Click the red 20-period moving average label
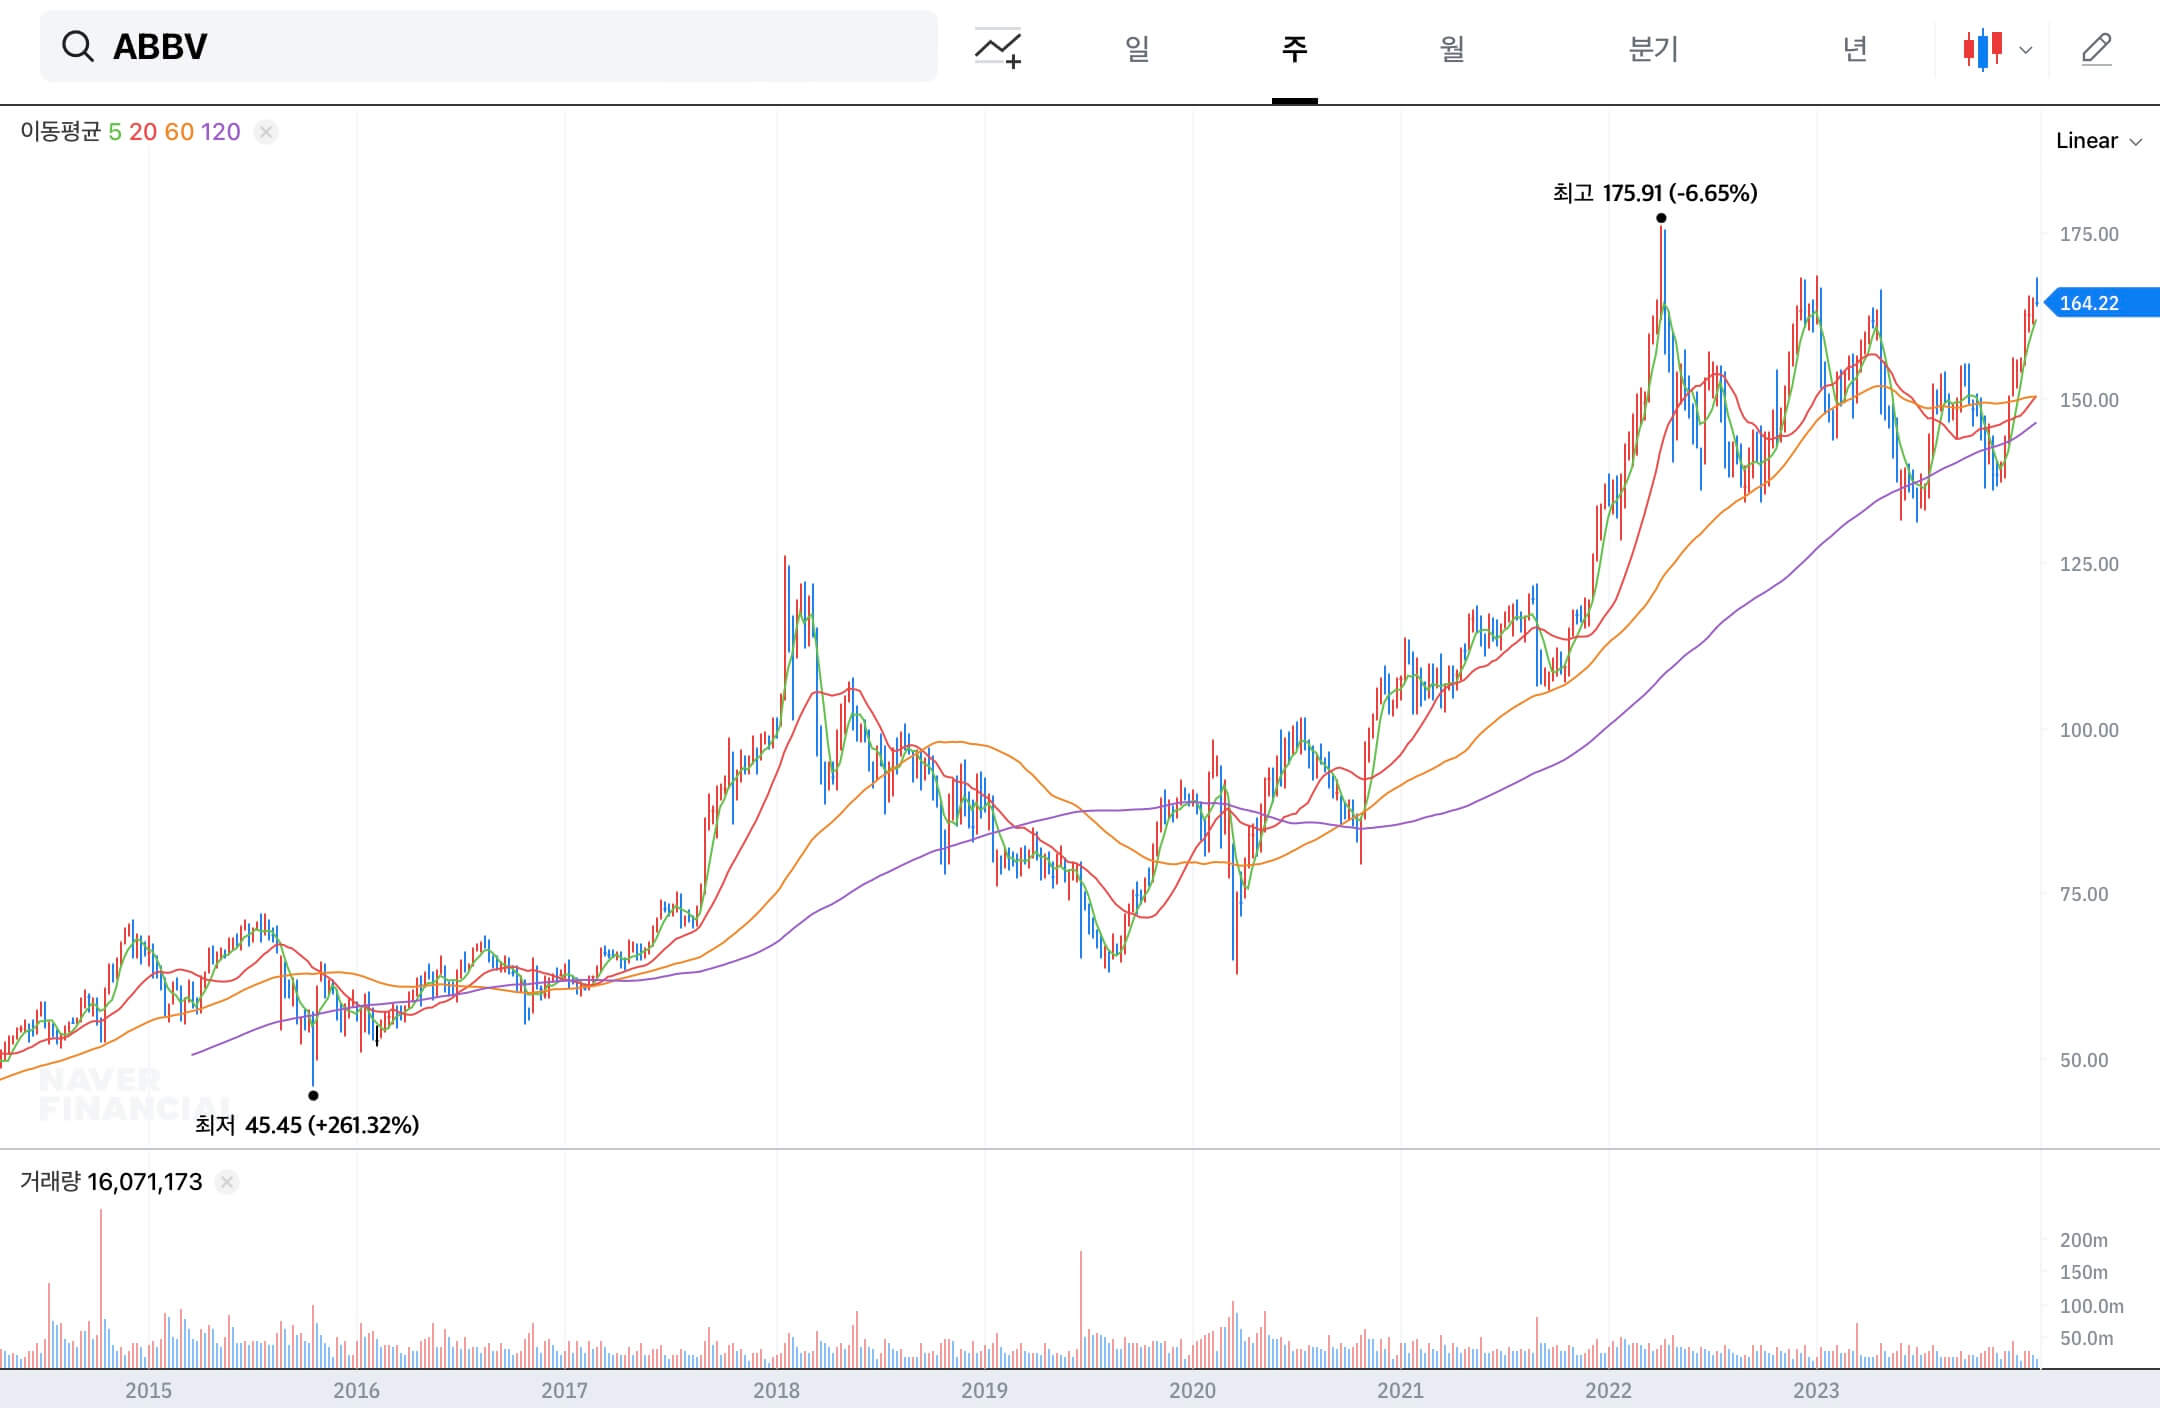This screenshot has width=2160, height=1408. pyautogui.click(x=144, y=131)
